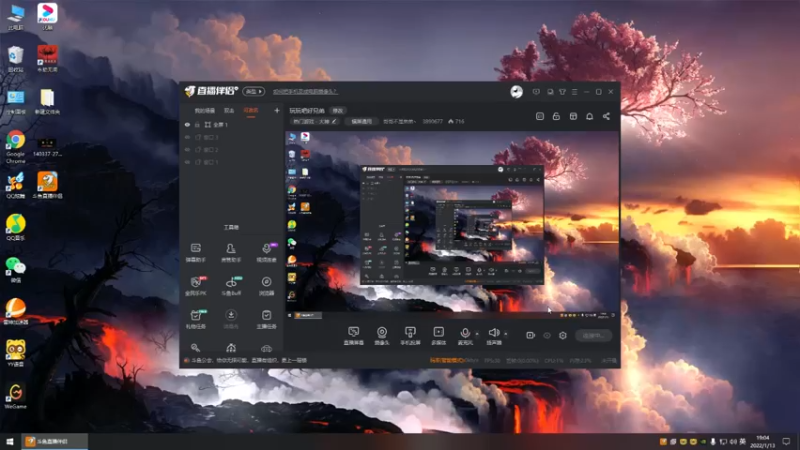Add a 直播屏幕 screen capture source
Image resolution: width=800 pixels, height=450 pixels.
(354, 336)
